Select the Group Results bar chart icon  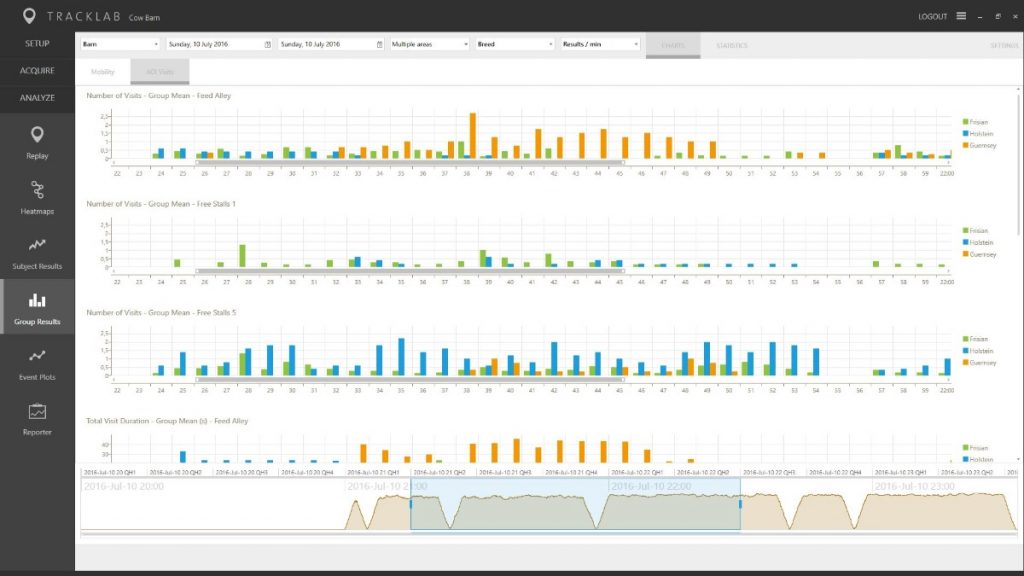click(37, 300)
